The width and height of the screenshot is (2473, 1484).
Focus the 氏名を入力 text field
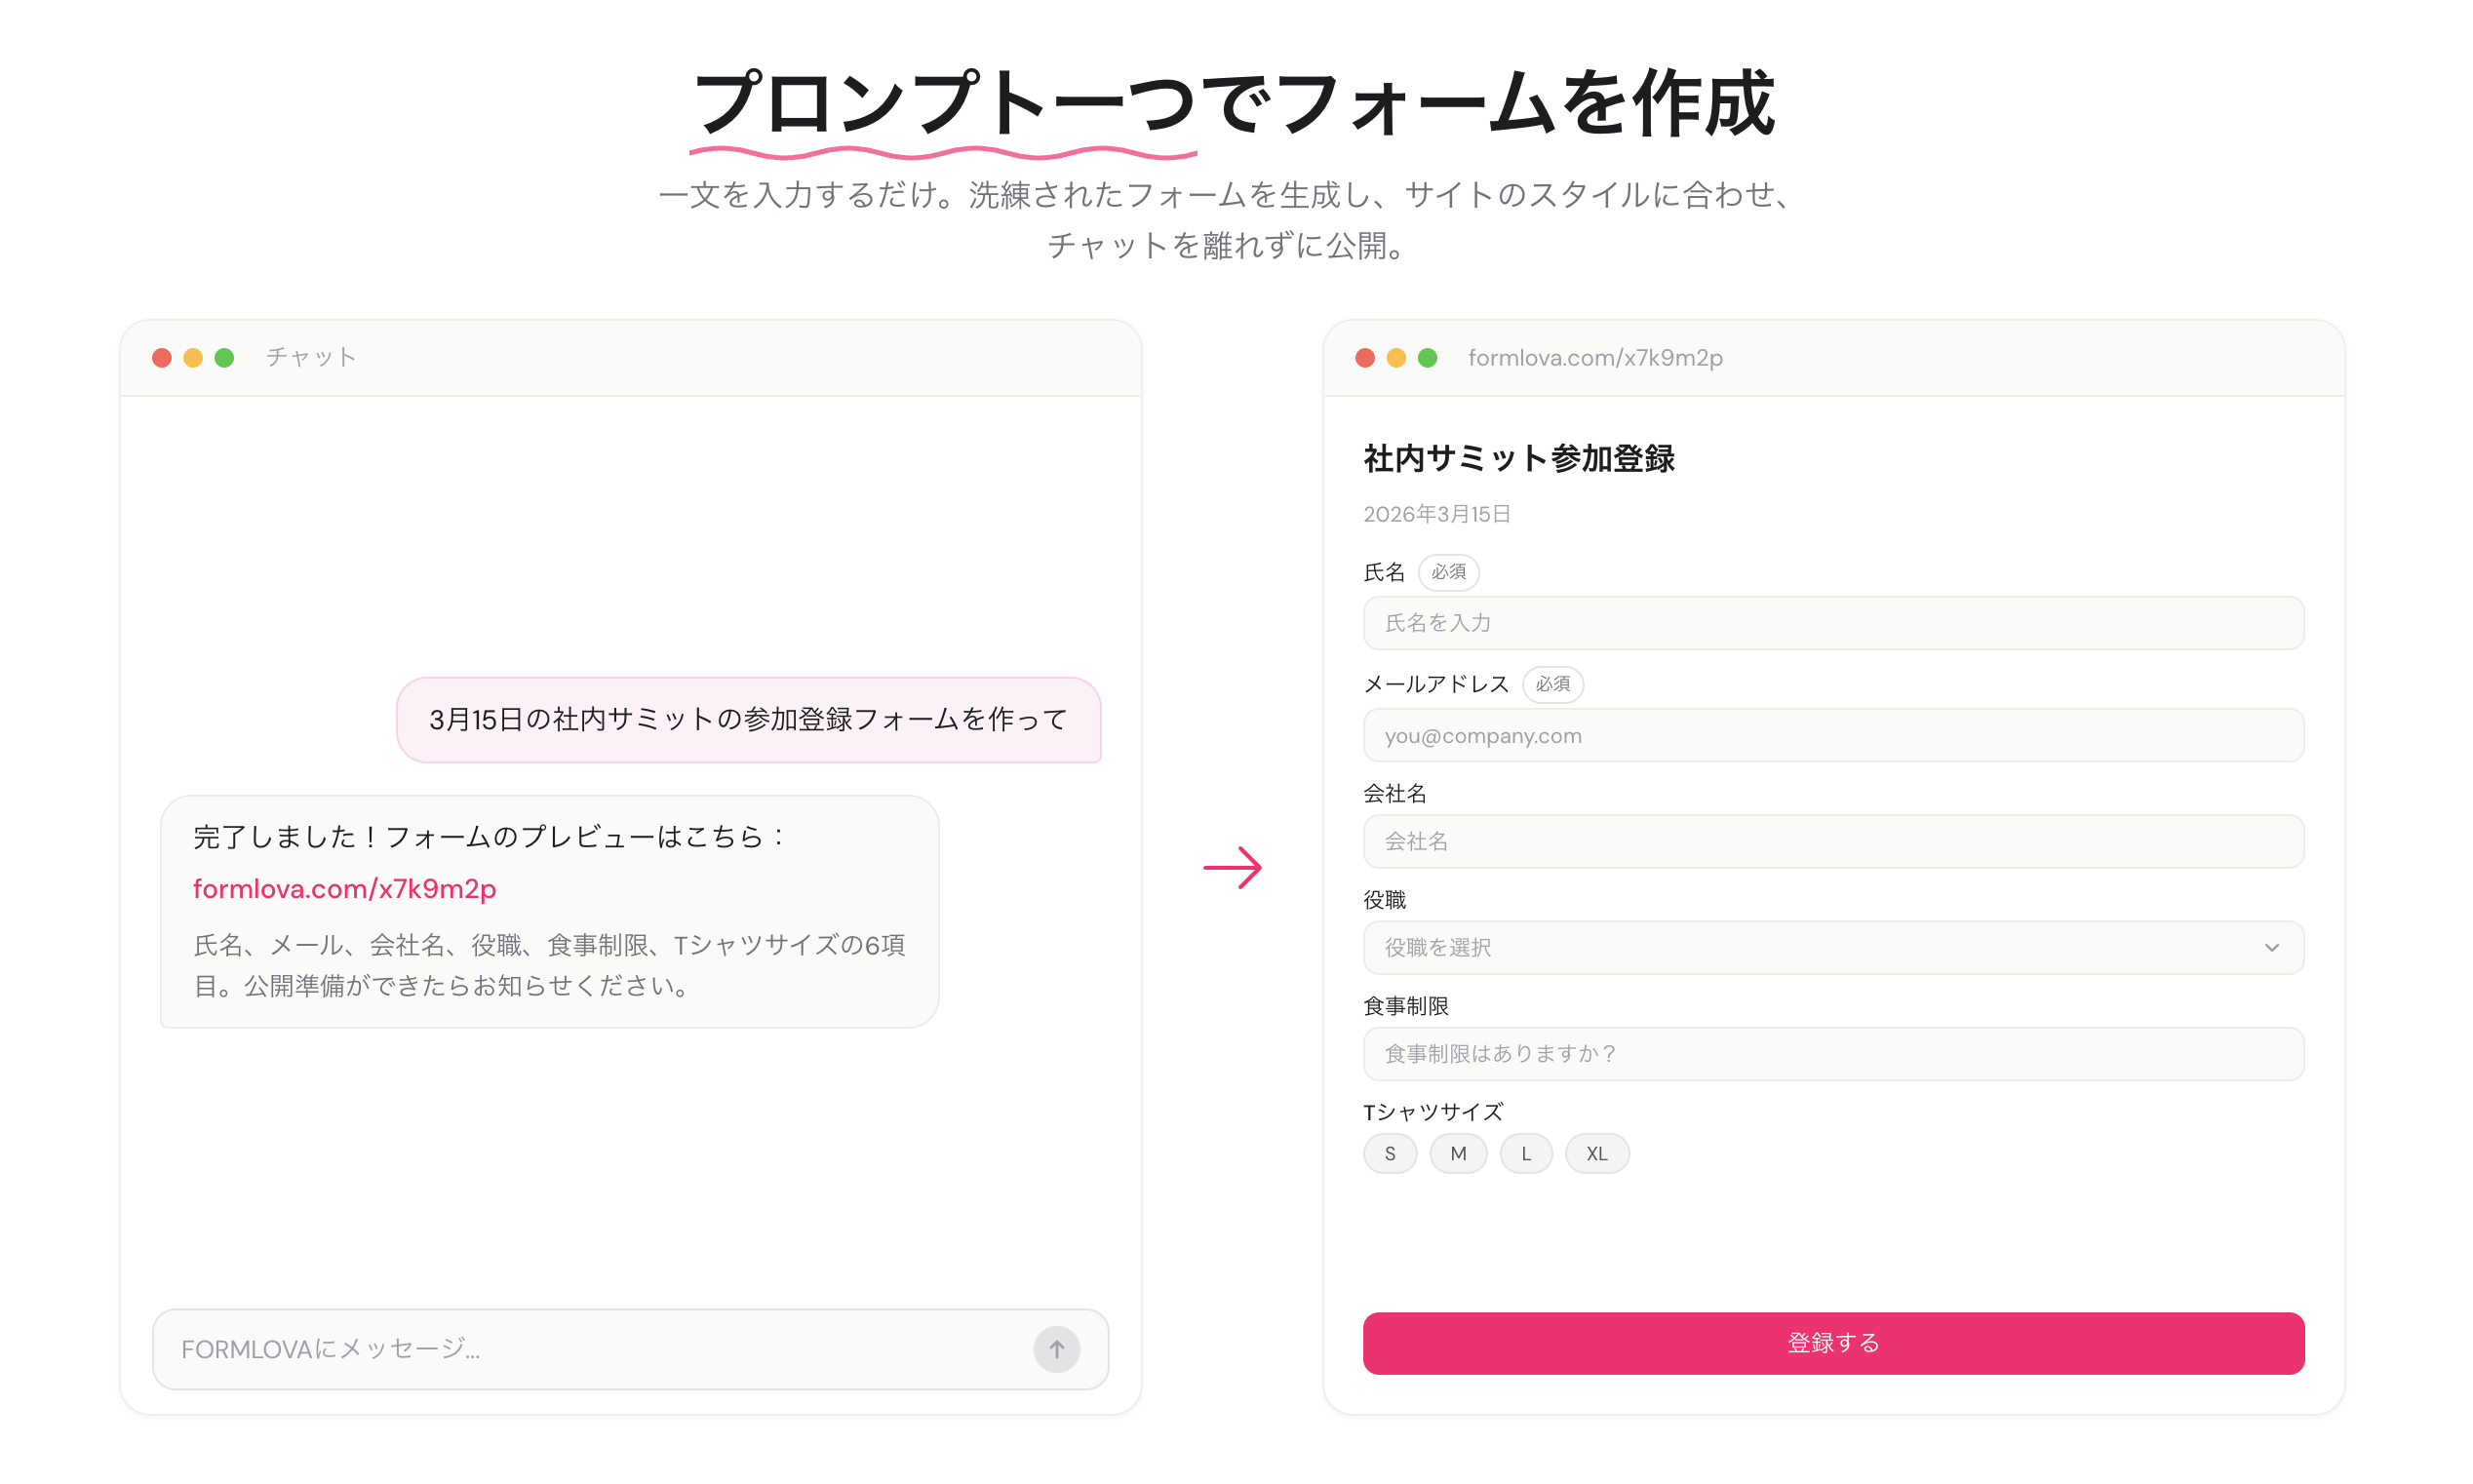pos(1833,623)
